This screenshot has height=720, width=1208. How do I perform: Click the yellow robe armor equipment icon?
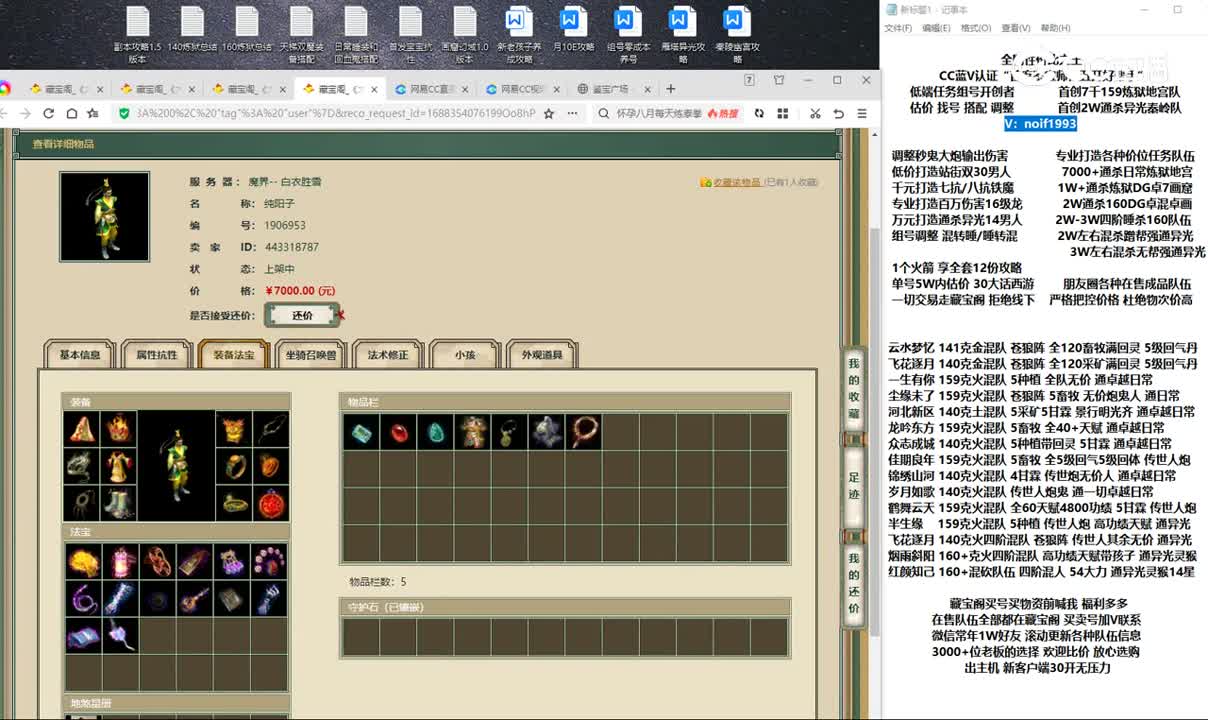(118, 467)
